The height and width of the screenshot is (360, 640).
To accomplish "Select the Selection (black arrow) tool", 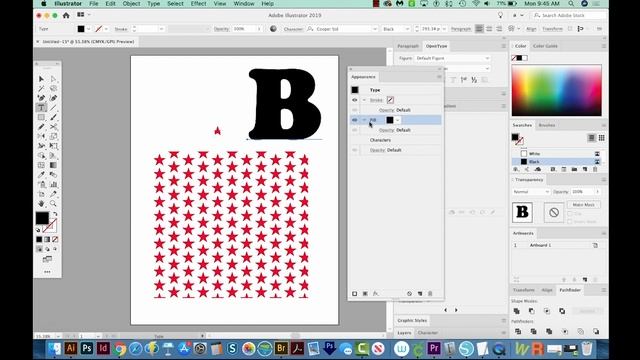I will (41, 79).
